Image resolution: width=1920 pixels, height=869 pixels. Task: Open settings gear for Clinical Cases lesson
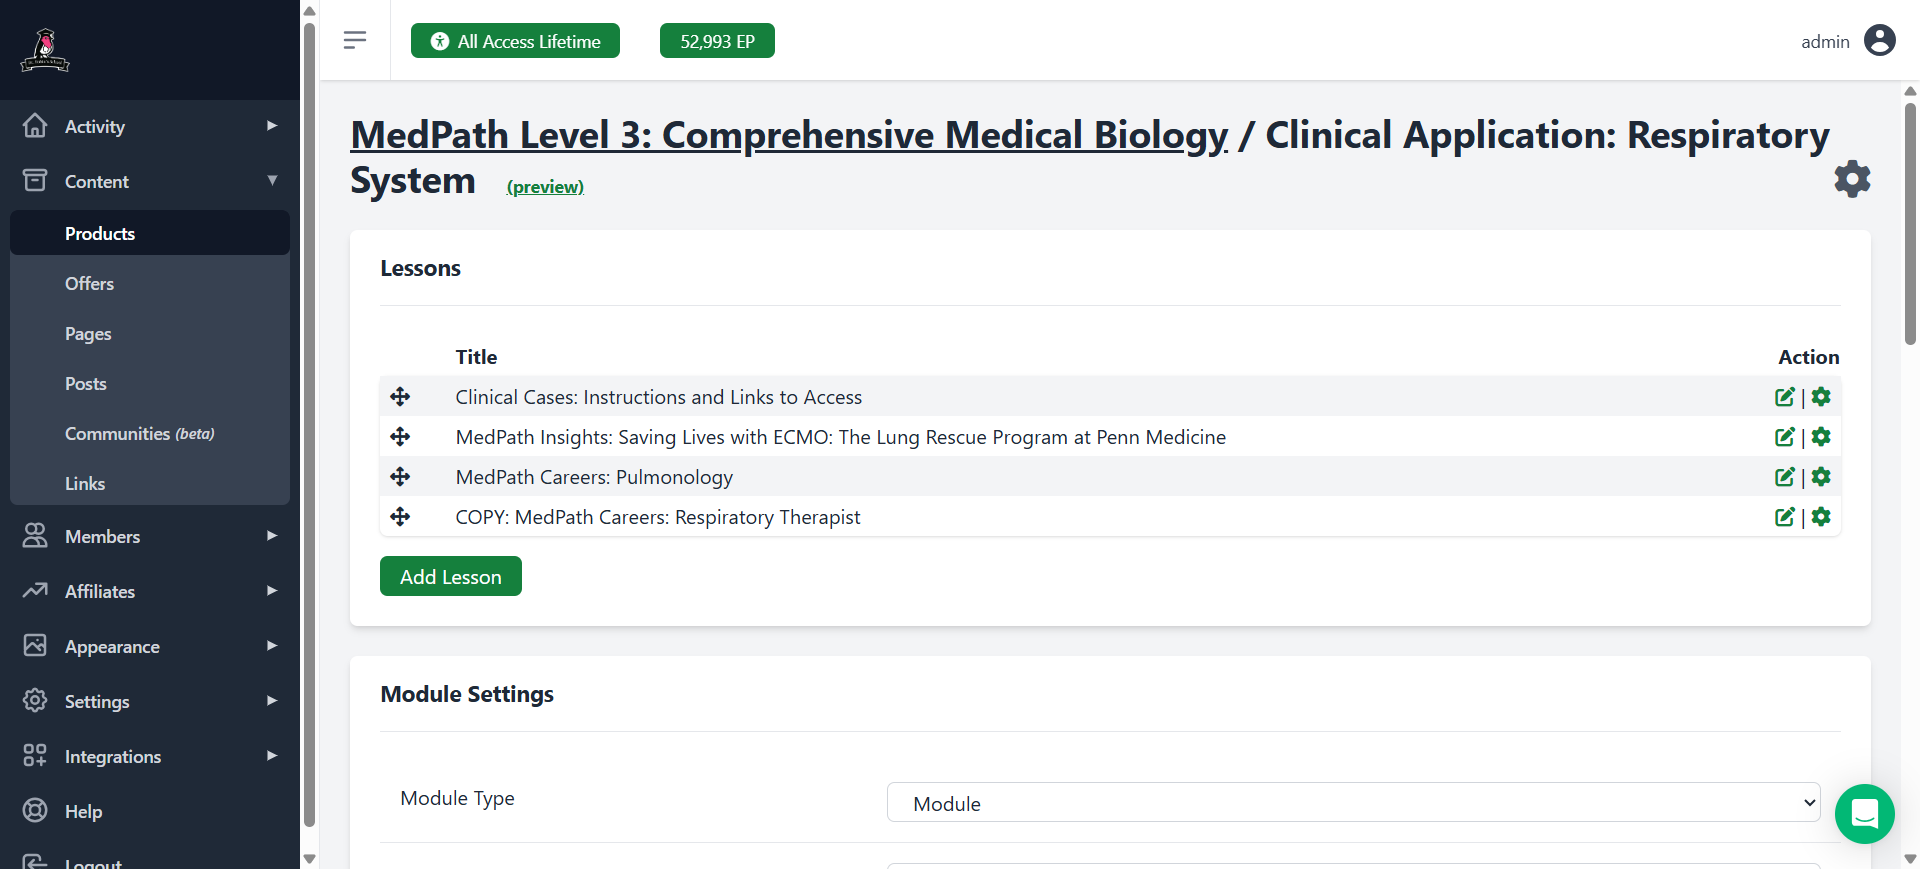click(1821, 397)
